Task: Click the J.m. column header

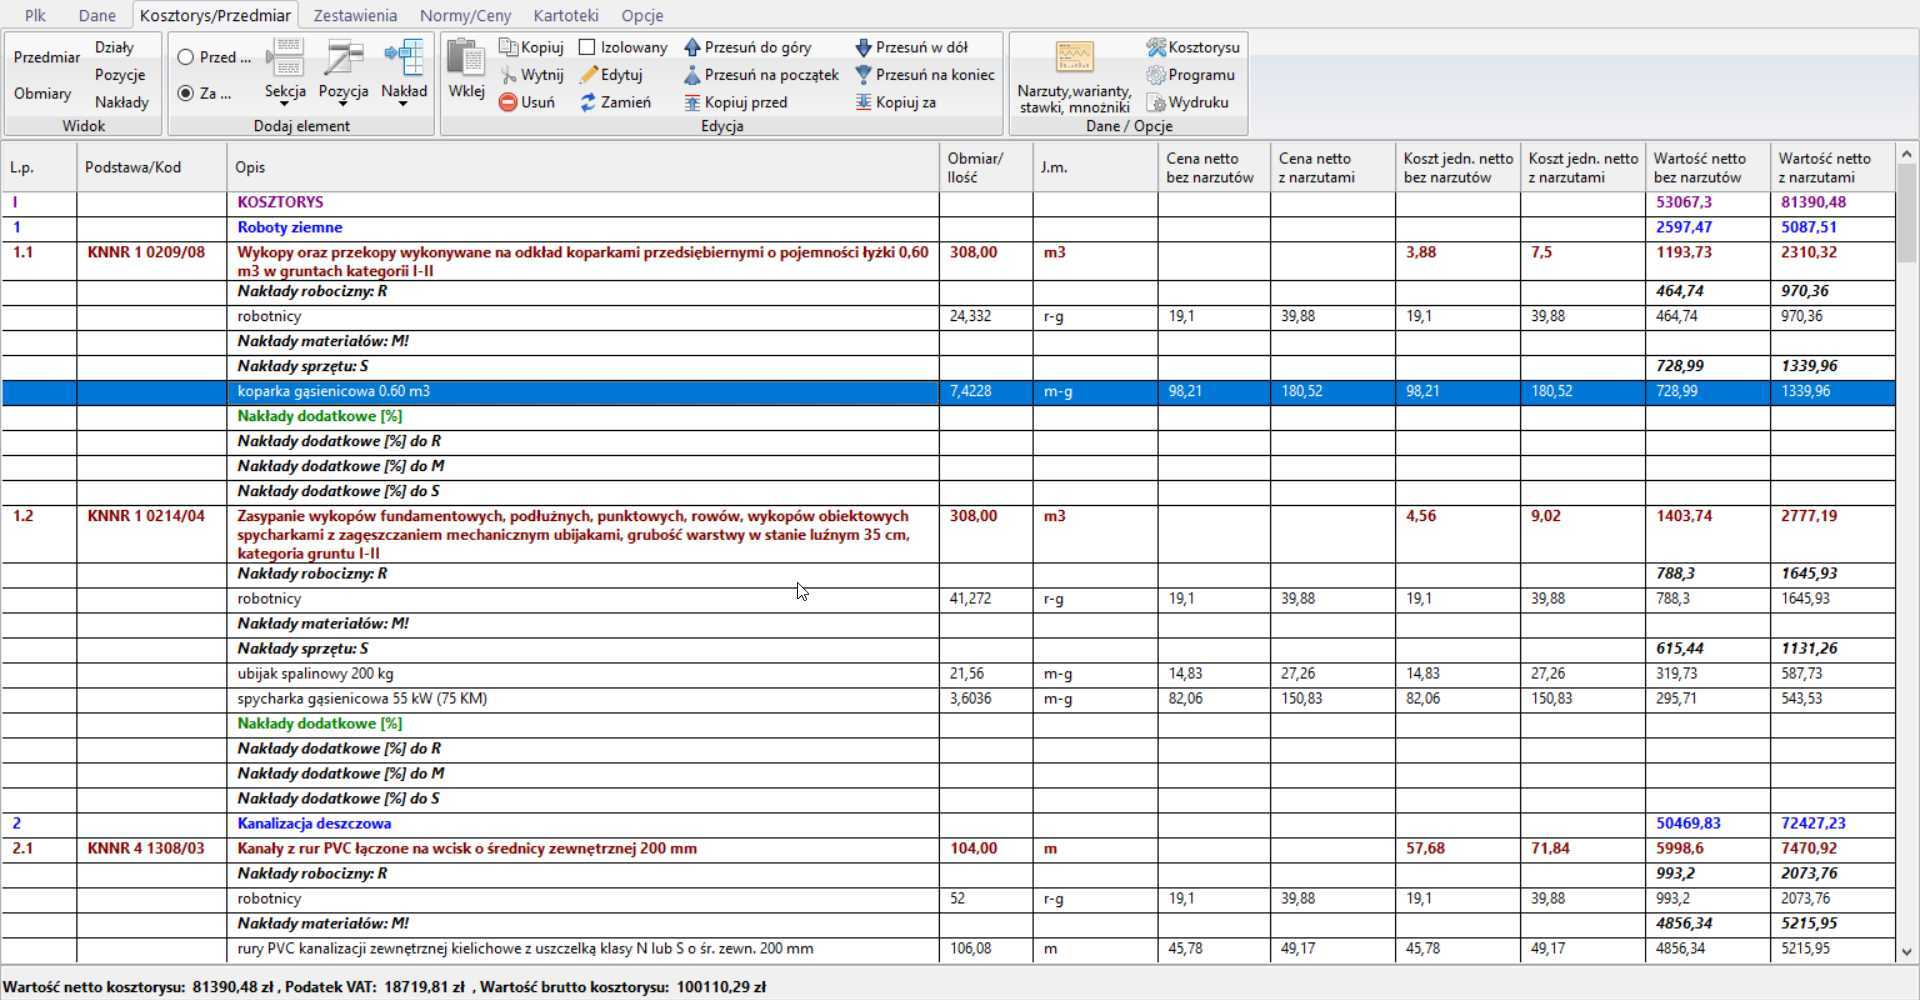Action: tap(1095, 167)
